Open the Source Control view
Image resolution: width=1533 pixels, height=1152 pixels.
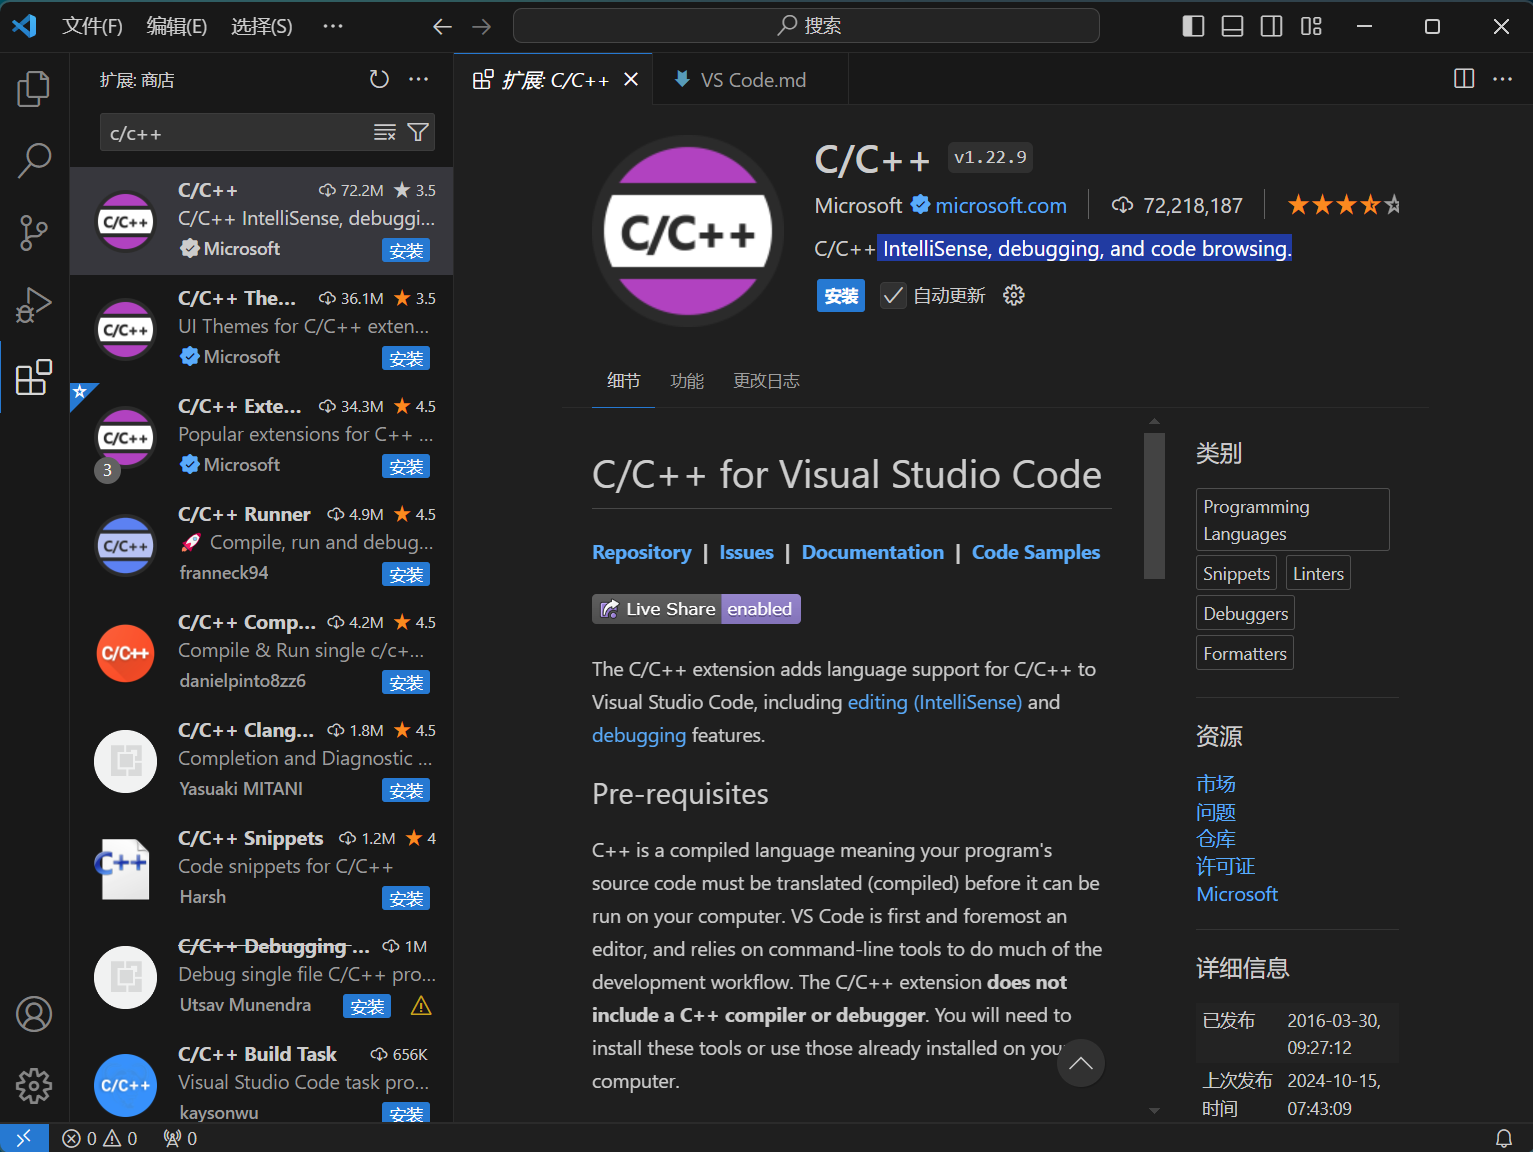point(34,232)
